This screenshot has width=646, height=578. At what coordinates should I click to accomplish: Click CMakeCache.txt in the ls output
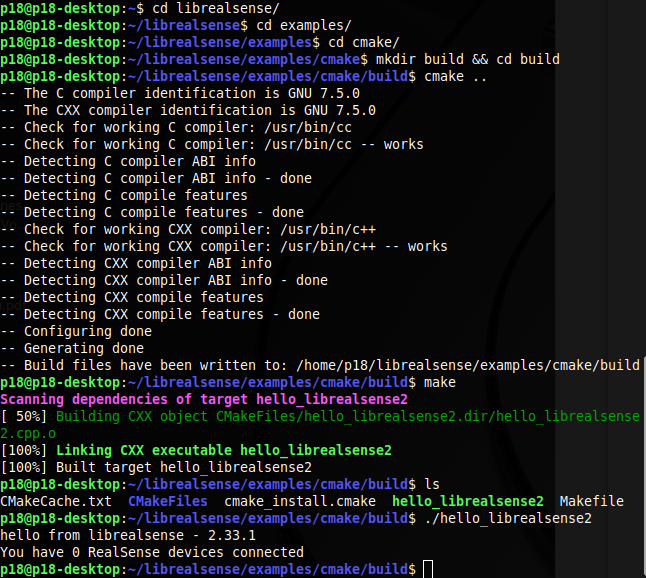click(x=56, y=501)
